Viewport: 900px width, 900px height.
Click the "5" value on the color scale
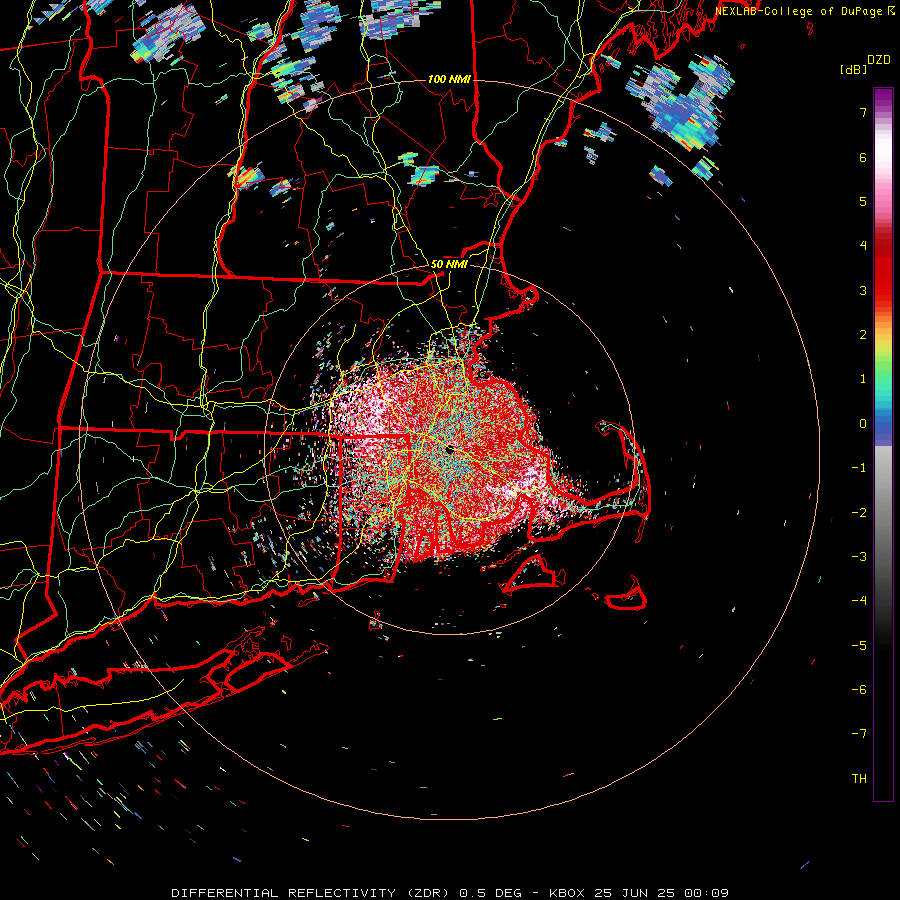[863, 201]
